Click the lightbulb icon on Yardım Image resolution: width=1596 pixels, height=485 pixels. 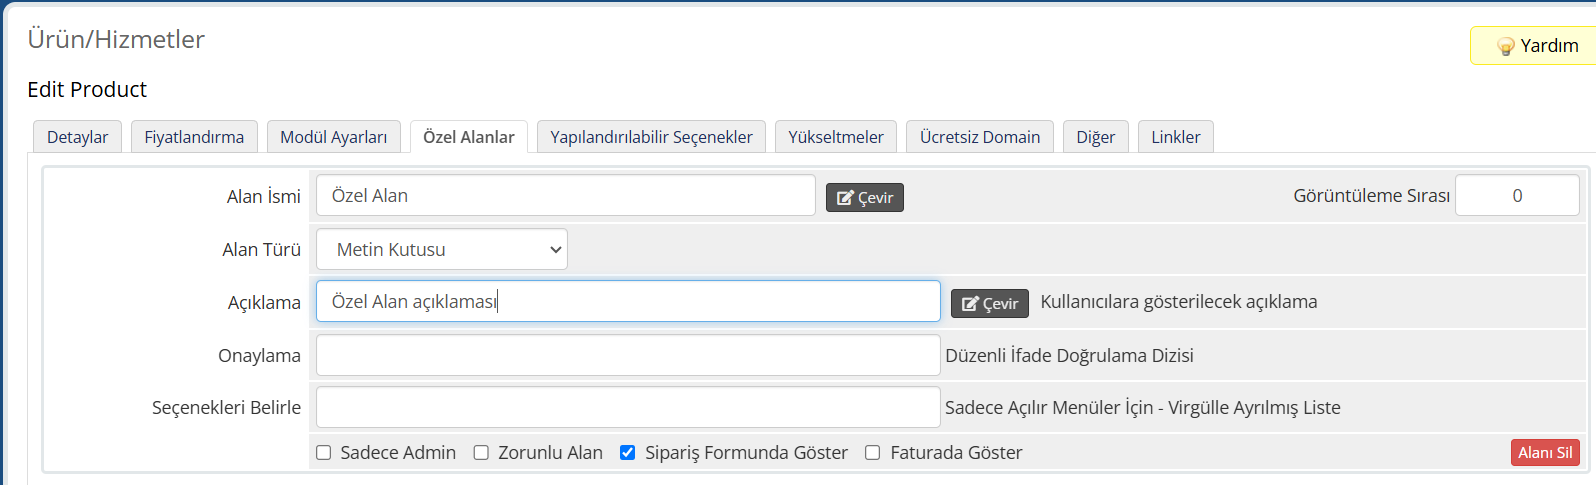tap(1505, 46)
